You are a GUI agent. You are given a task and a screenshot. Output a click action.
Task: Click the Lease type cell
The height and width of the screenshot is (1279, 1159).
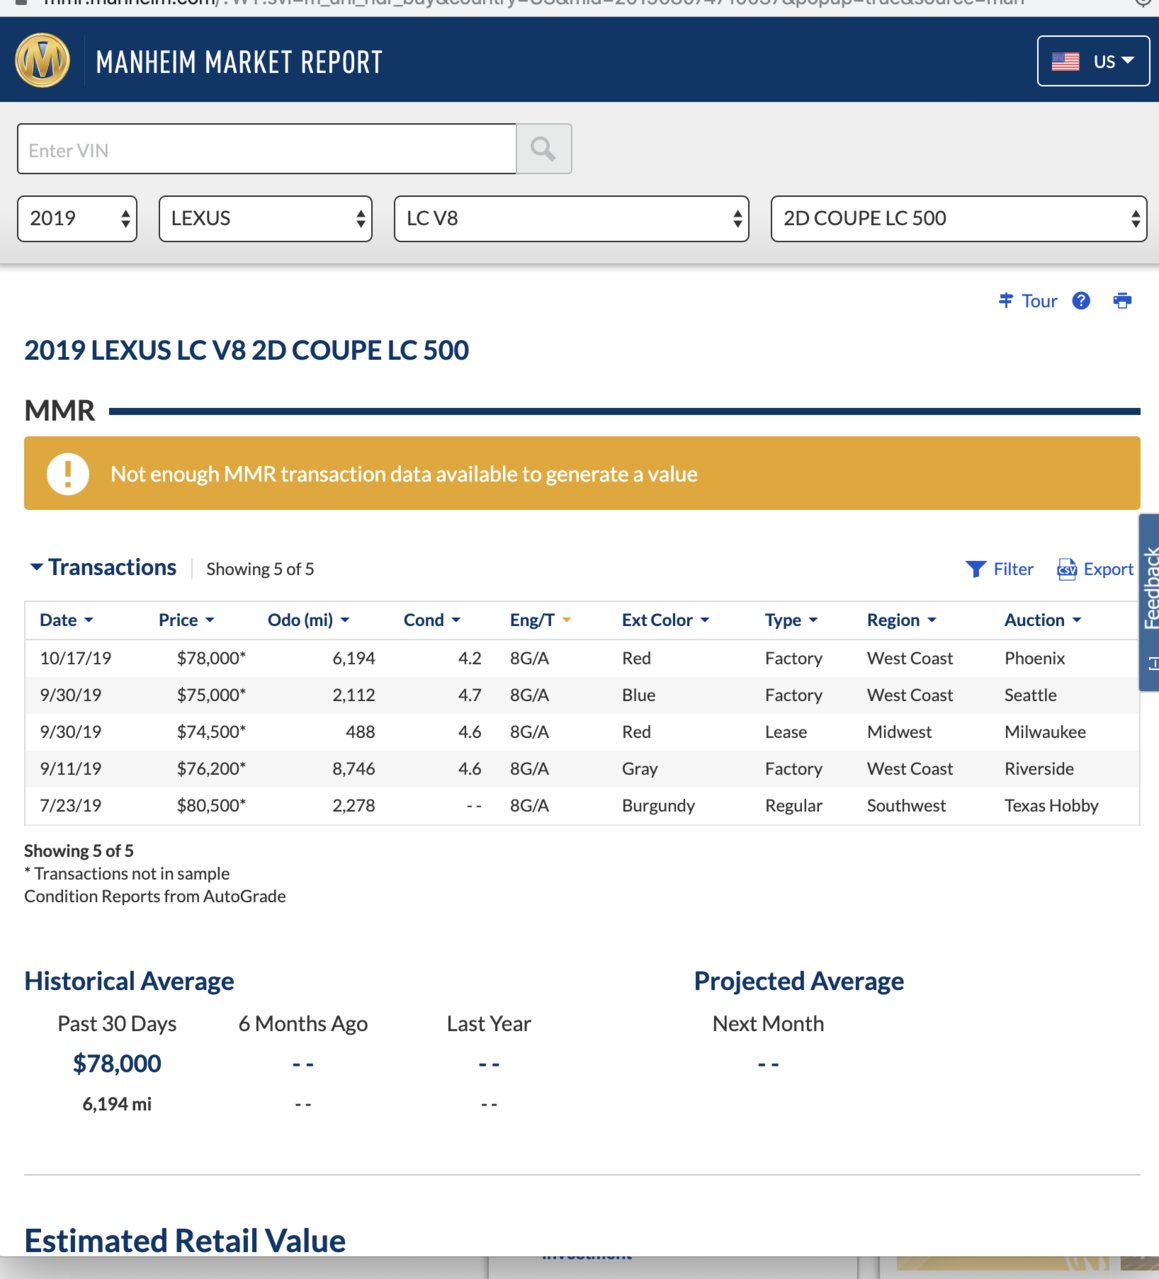tap(785, 732)
